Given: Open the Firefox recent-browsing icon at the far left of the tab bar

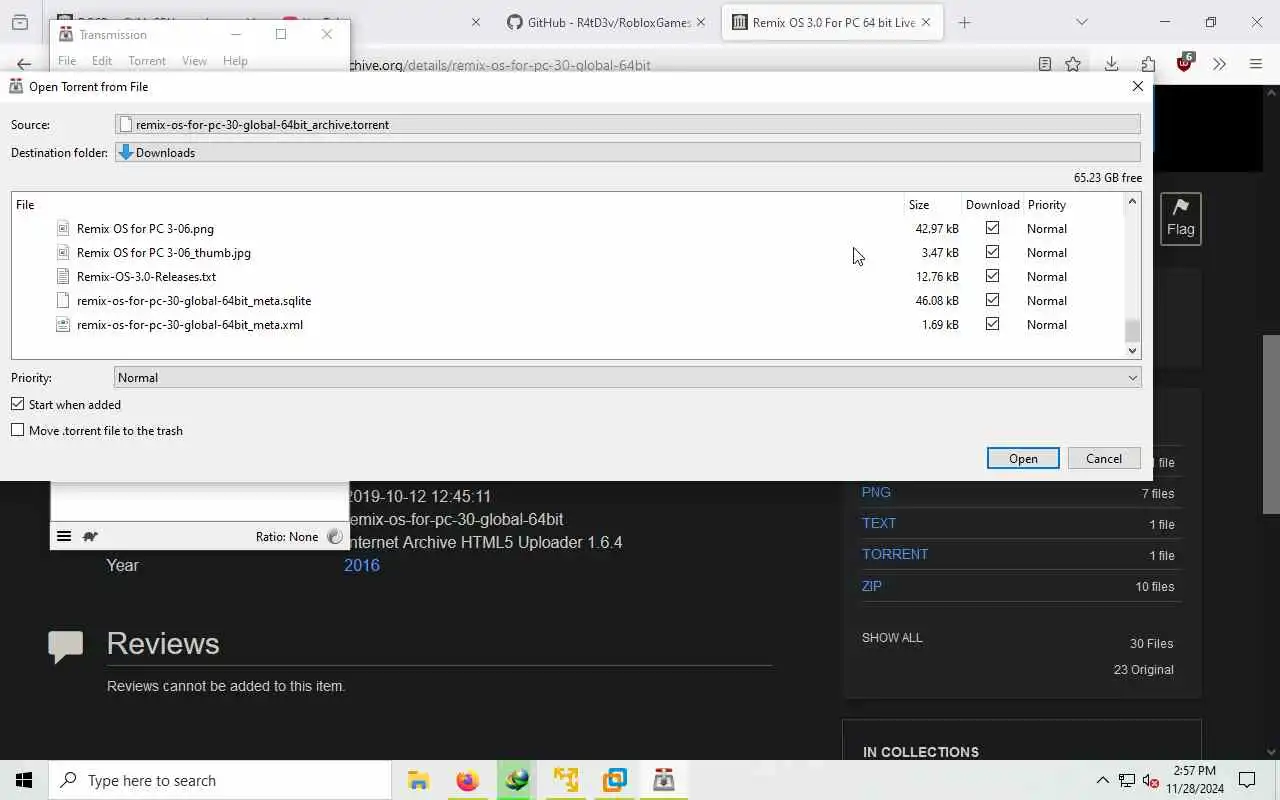Looking at the screenshot, I should point(20,22).
